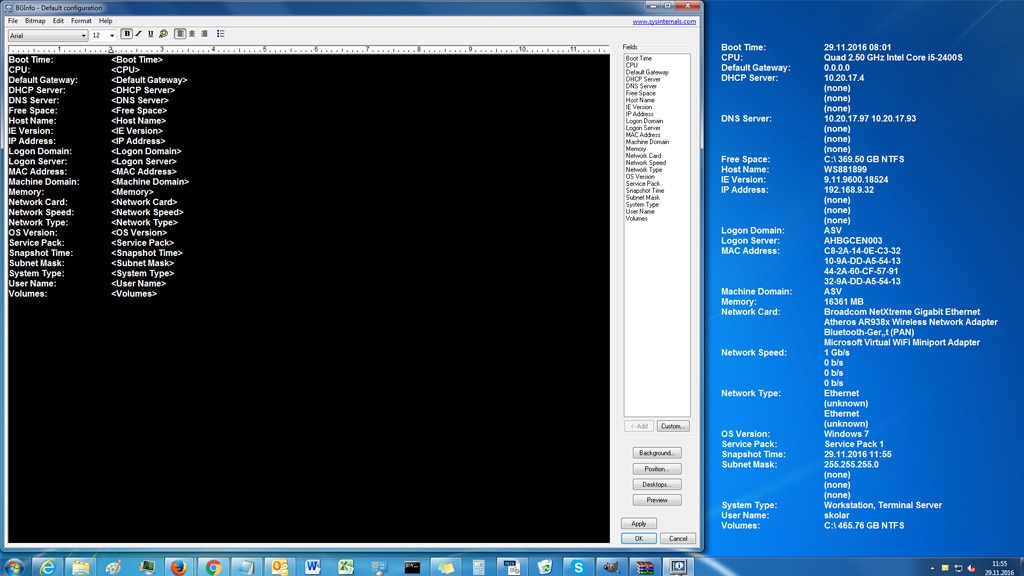Viewport: 1024px width, 576px height.
Task: Select OS Version in Fields list
Action: 640,176
